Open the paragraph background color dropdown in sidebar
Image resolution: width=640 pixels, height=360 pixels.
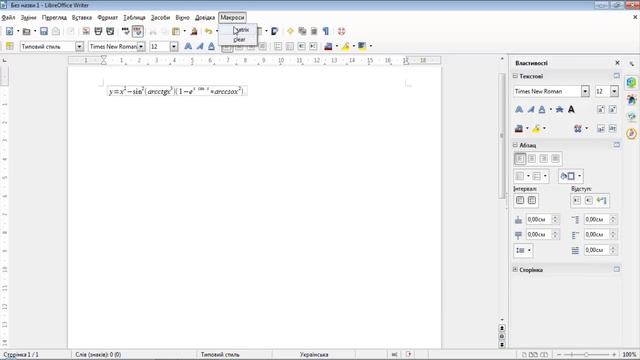[x=579, y=176]
